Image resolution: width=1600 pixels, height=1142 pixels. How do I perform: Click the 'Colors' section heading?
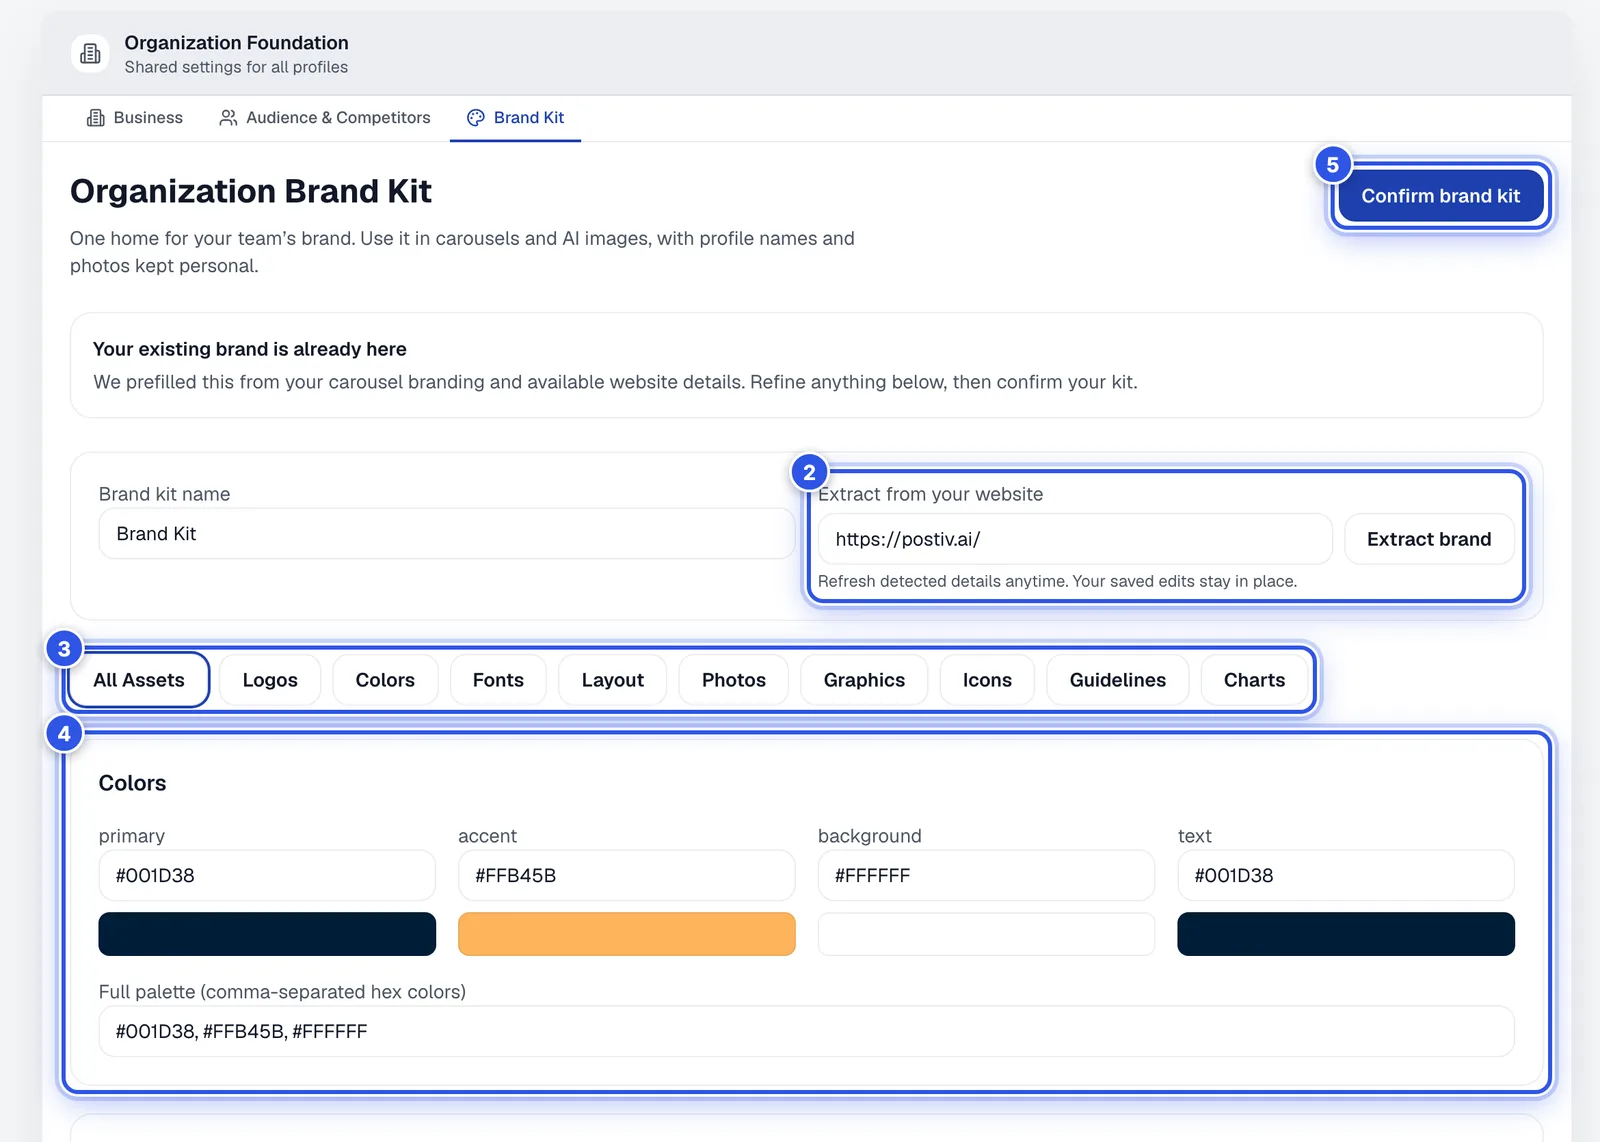pos(132,783)
